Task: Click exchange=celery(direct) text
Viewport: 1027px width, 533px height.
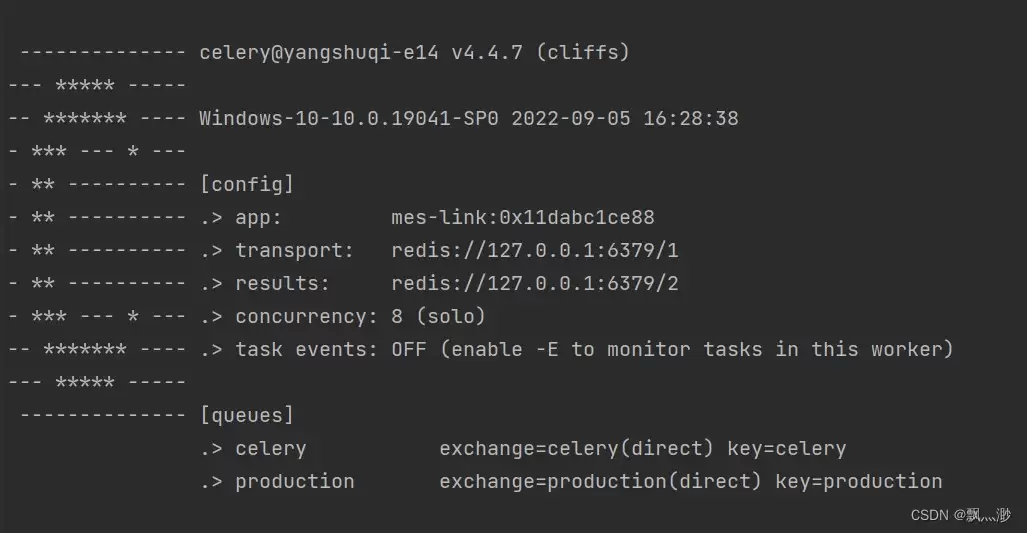Action: point(576,449)
